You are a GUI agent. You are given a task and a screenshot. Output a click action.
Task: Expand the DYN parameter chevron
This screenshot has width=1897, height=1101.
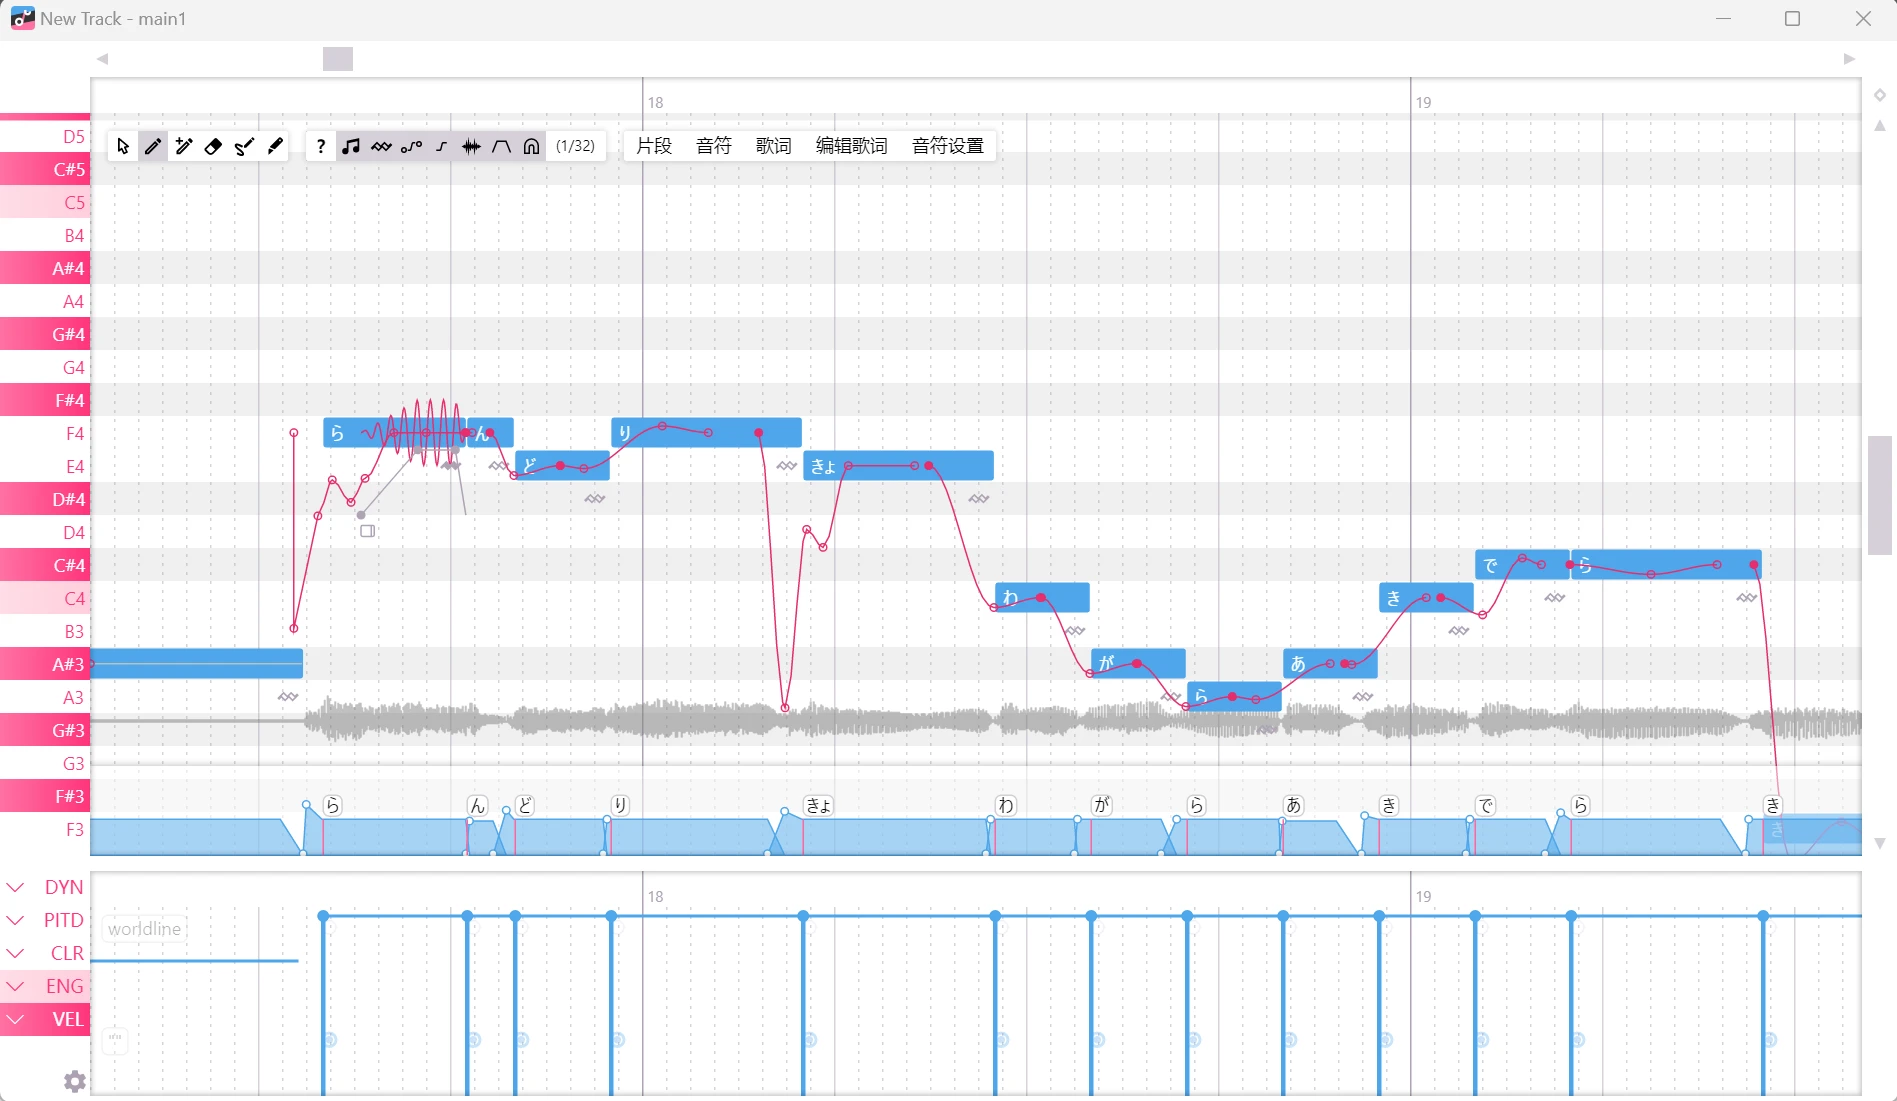coord(15,887)
